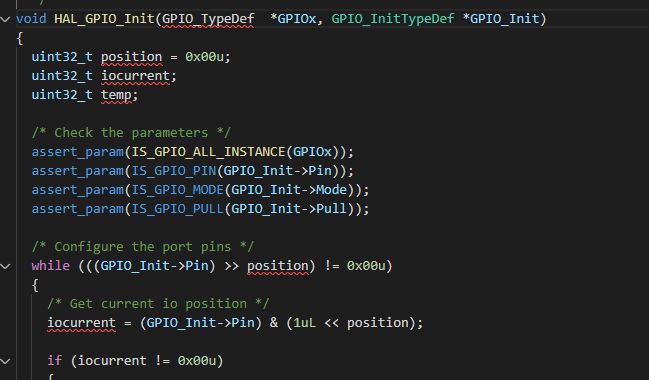Click the IS_GPIO_ALL_INSTANCE macro
Screen dimensions: 649x380
click(208, 152)
